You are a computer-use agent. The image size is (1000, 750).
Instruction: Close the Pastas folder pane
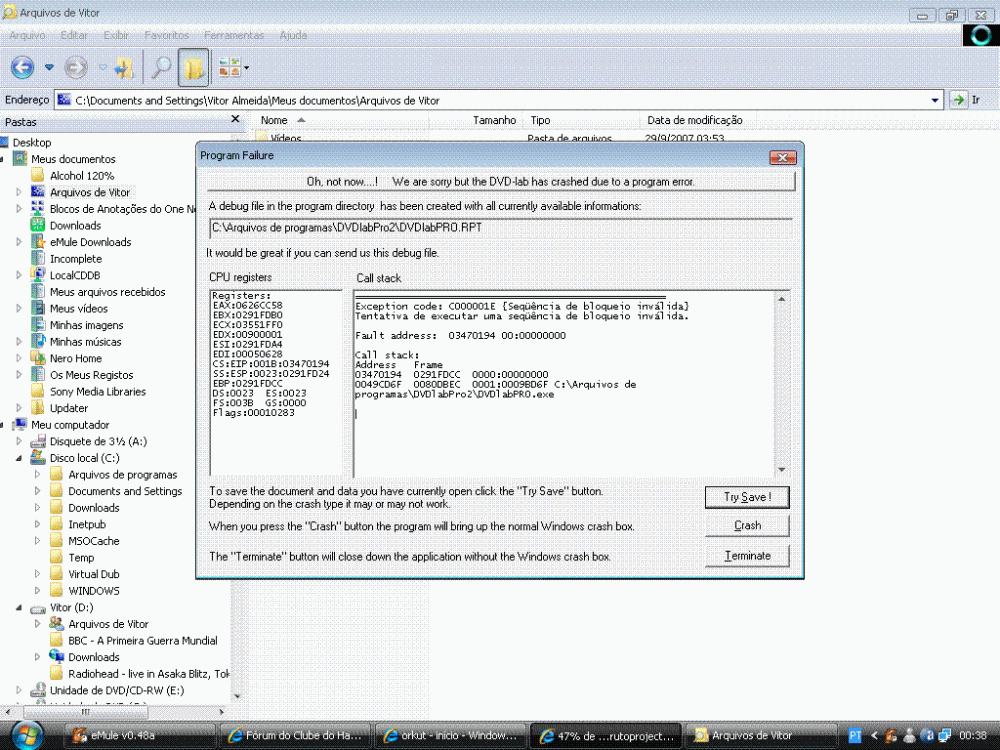pyautogui.click(x=236, y=119)
